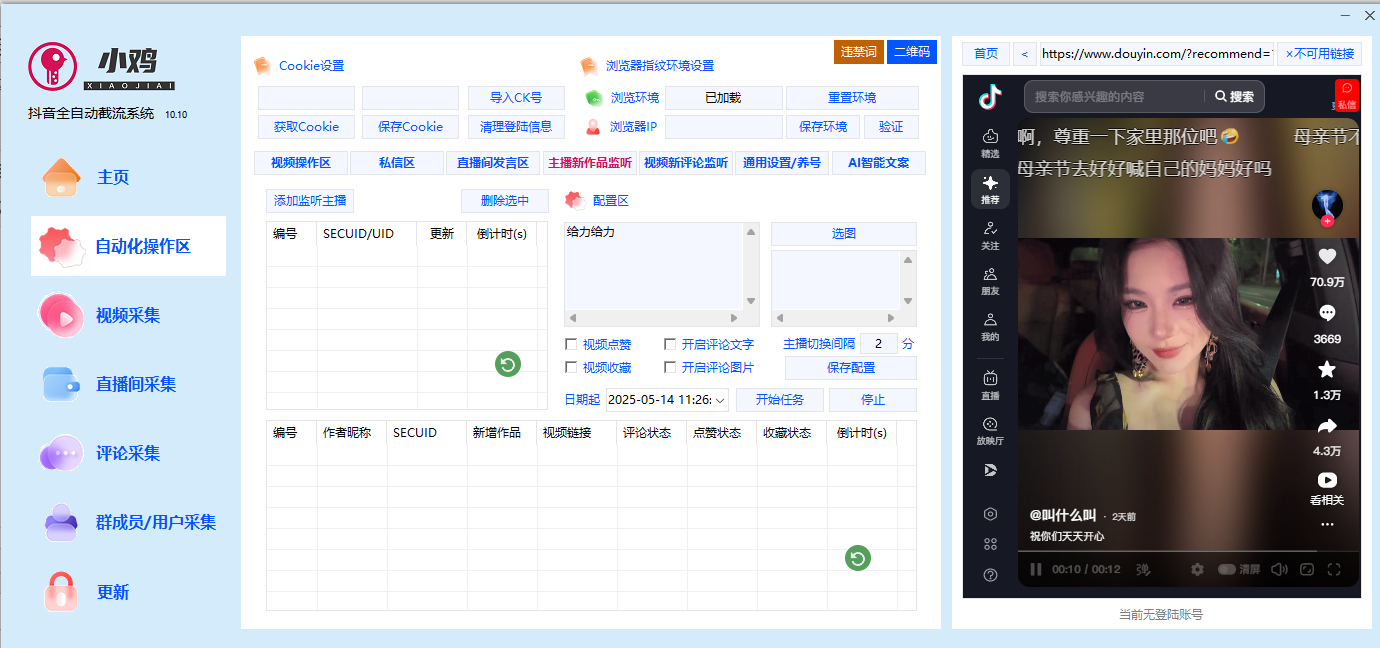
Task: Open 直播 section in the Douyin sidebar
Action: point(989,385)
